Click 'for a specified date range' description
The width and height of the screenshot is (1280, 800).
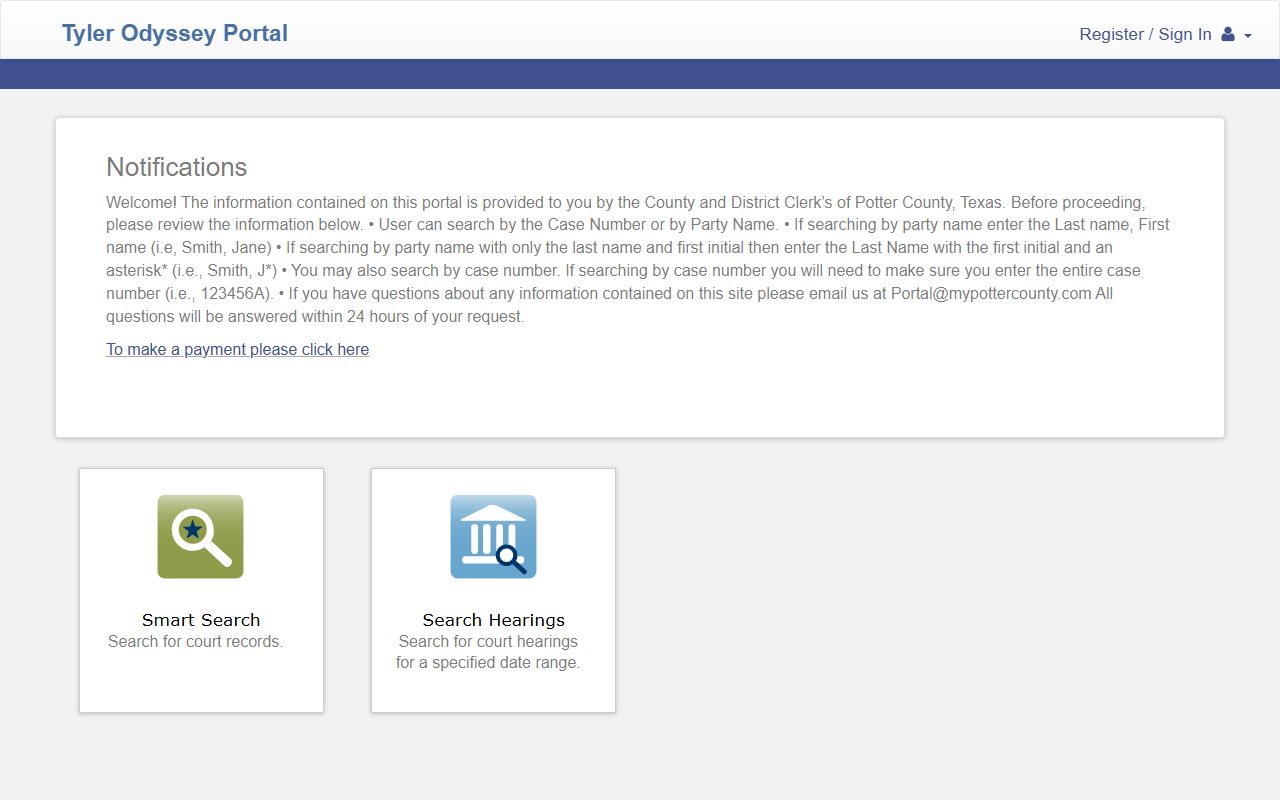click(x=488, y=662)
